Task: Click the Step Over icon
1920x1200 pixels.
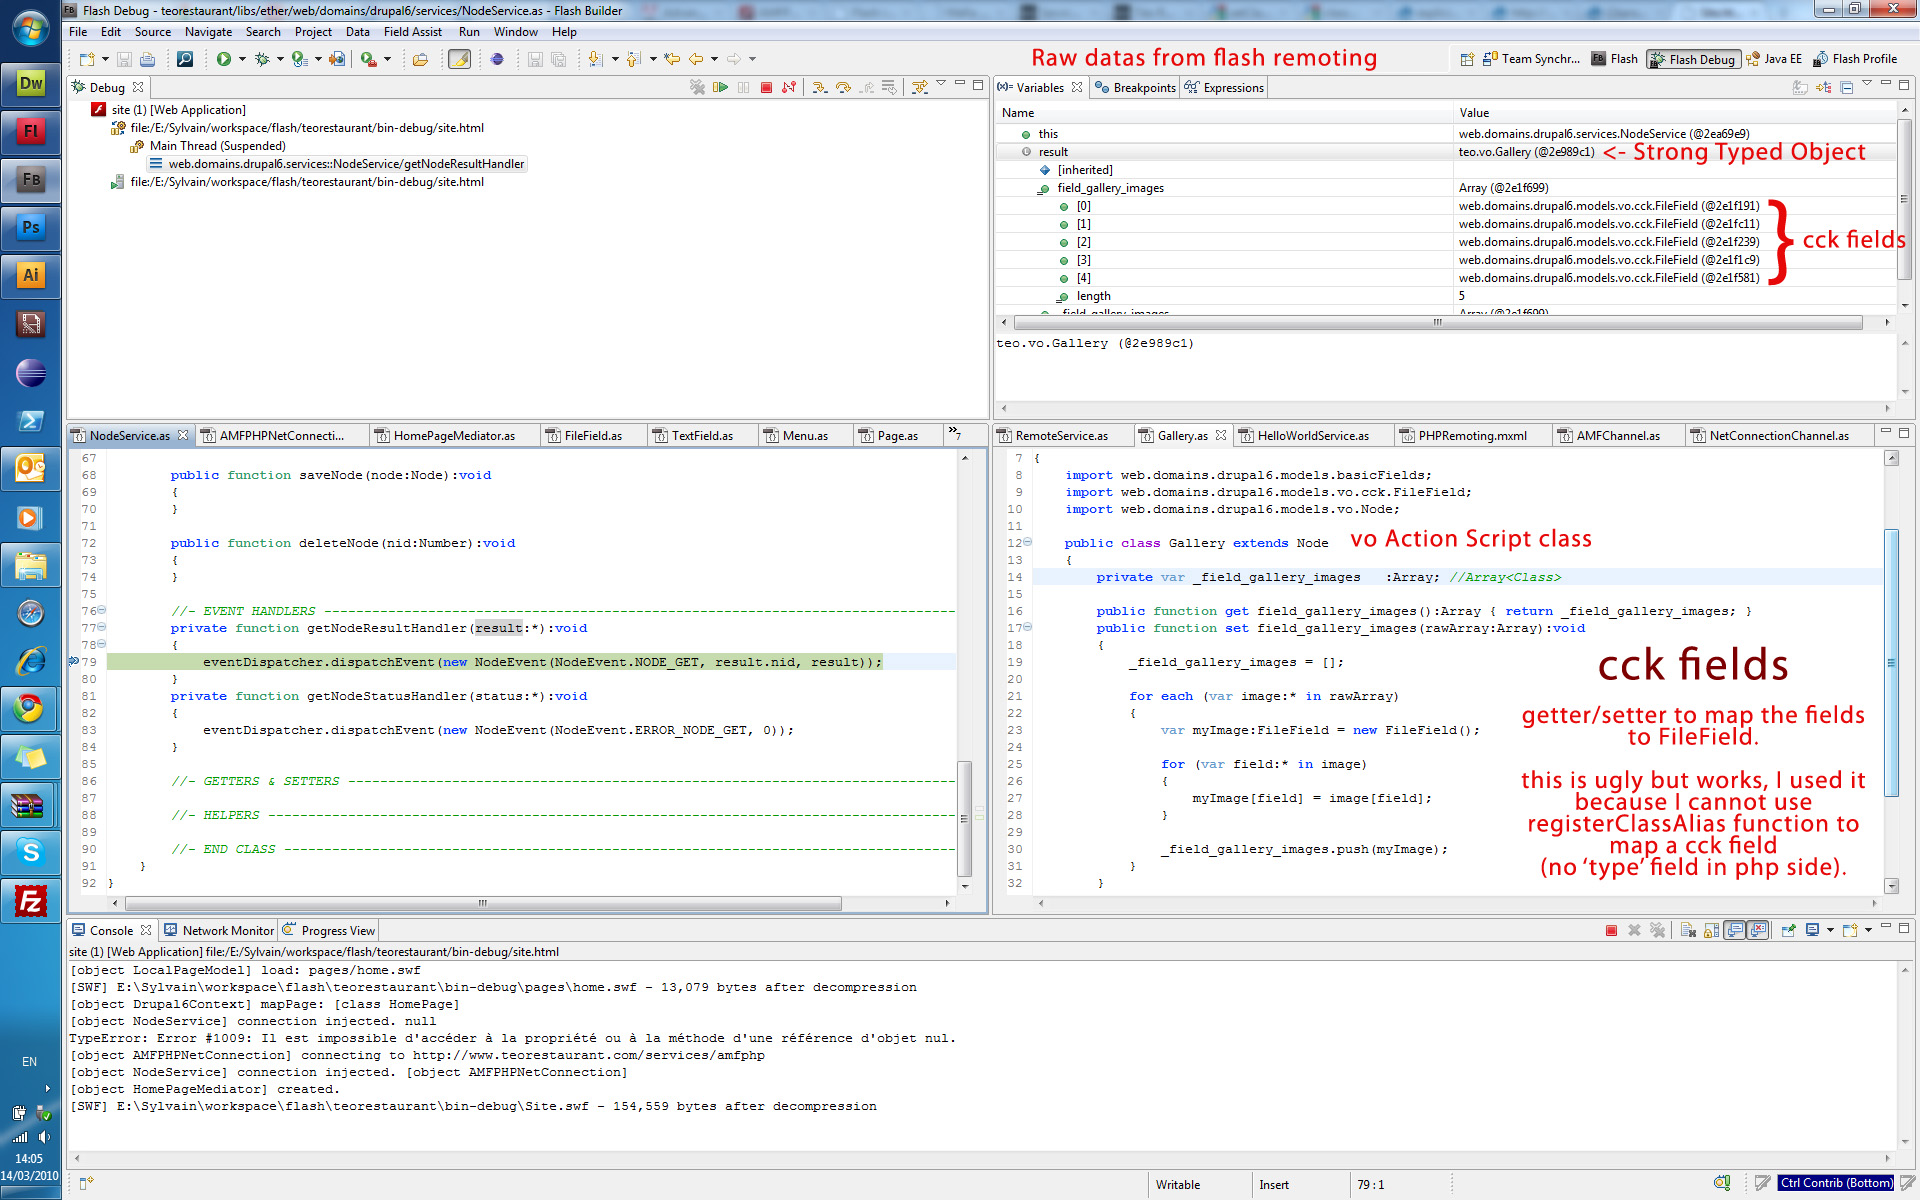Action: (843, 88)
